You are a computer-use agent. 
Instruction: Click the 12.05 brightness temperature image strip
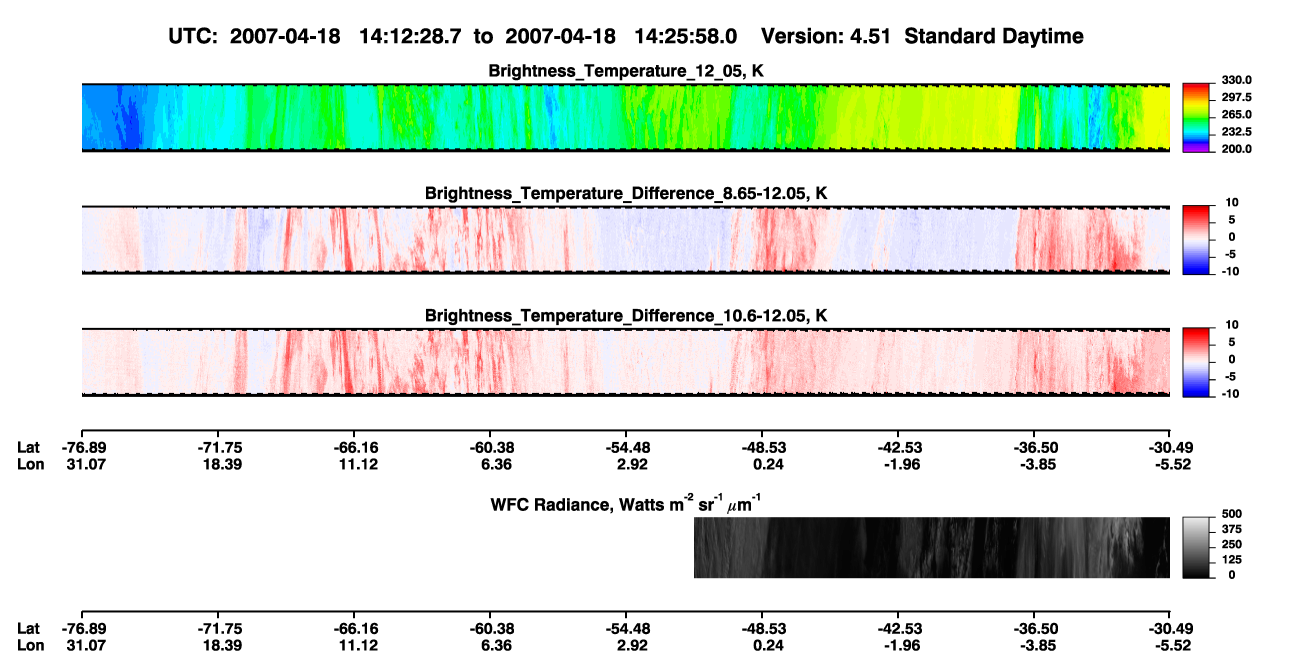[x=626, y=117]
